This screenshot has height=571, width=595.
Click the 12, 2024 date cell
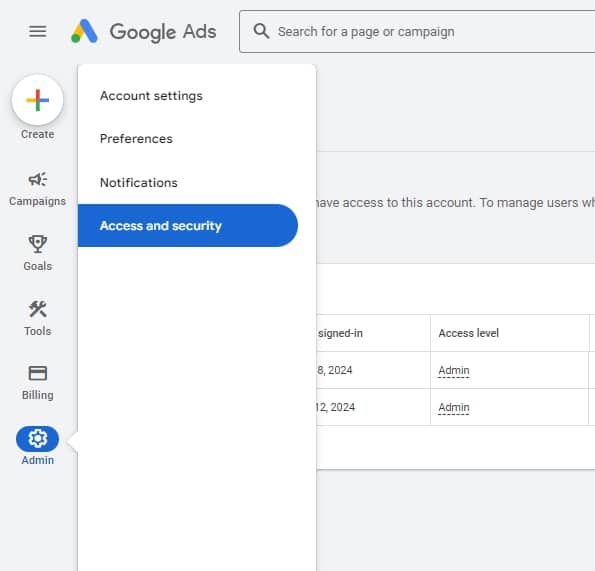click(335, 407)
